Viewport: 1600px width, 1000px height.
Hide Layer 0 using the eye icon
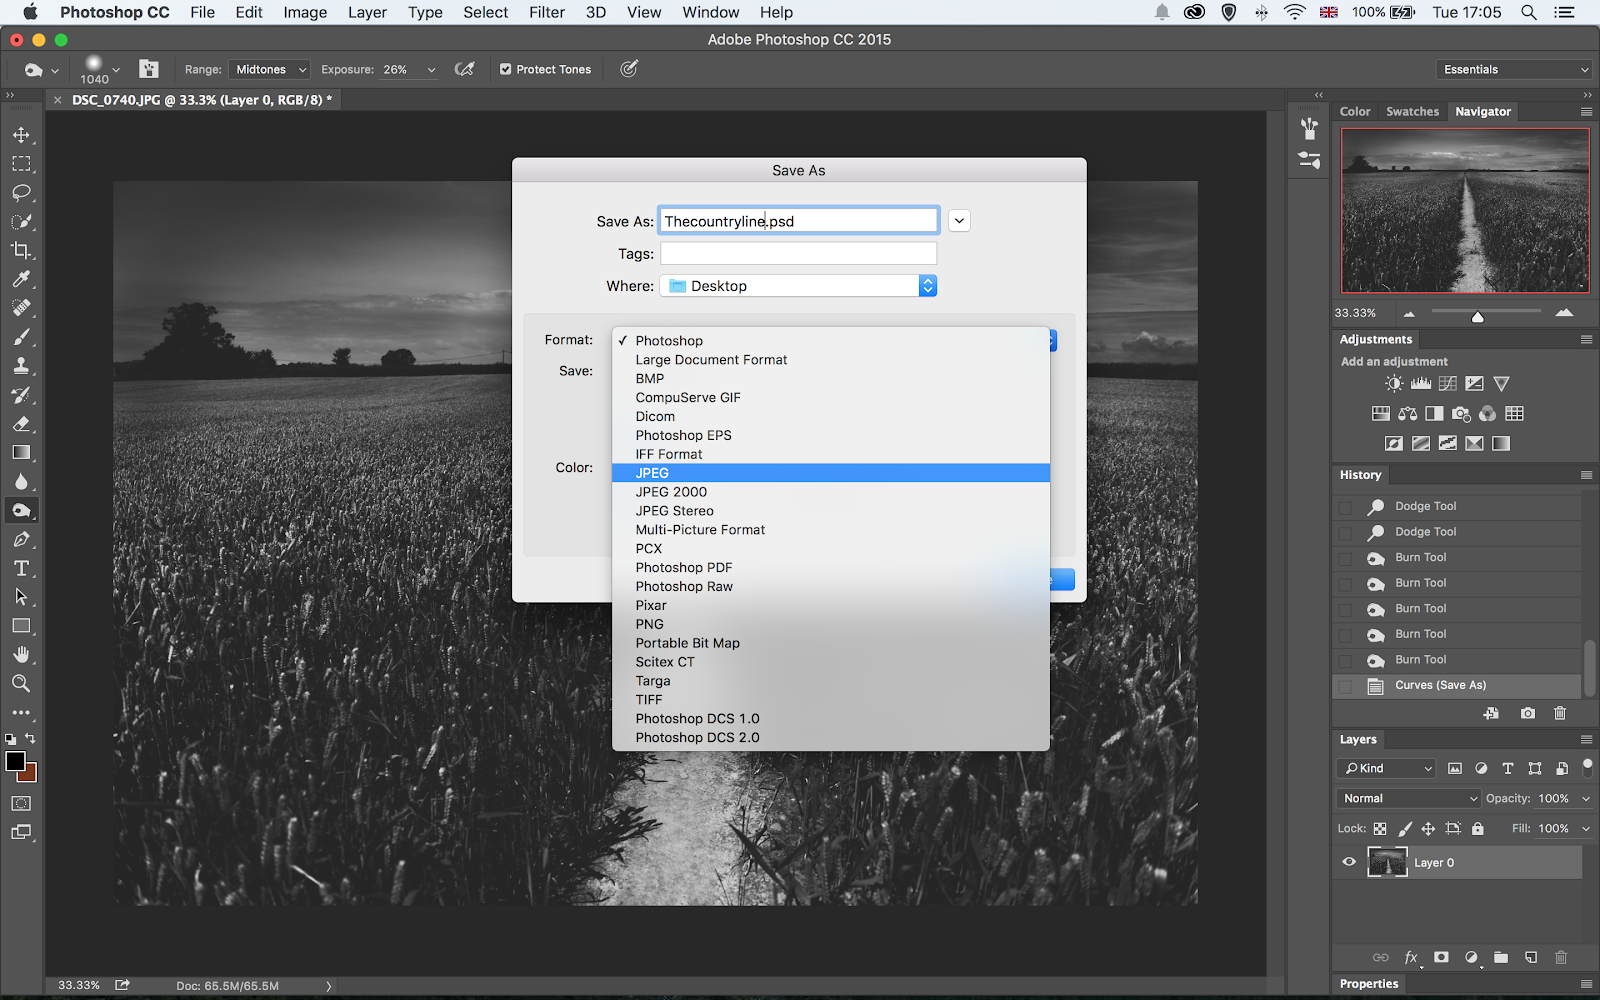(1349, 862)
